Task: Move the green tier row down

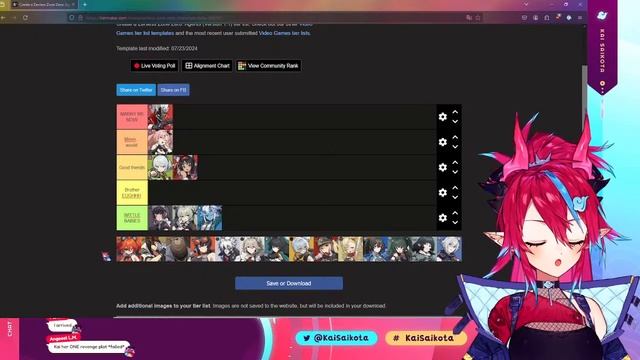Action: pyautogui.click(x=455, y=223)
